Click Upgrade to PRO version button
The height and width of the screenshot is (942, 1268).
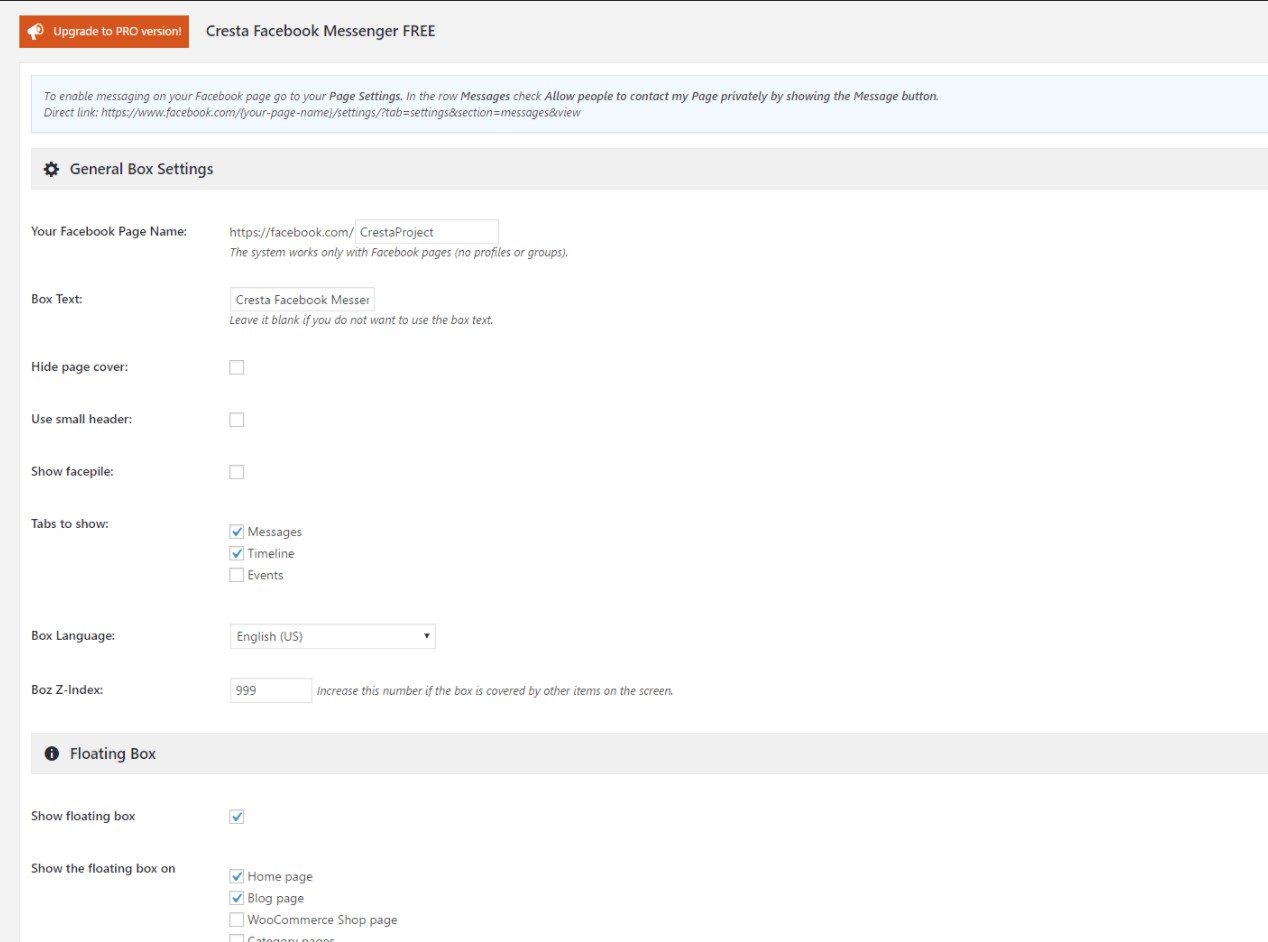pyautogui.click(x=104, y=31)
